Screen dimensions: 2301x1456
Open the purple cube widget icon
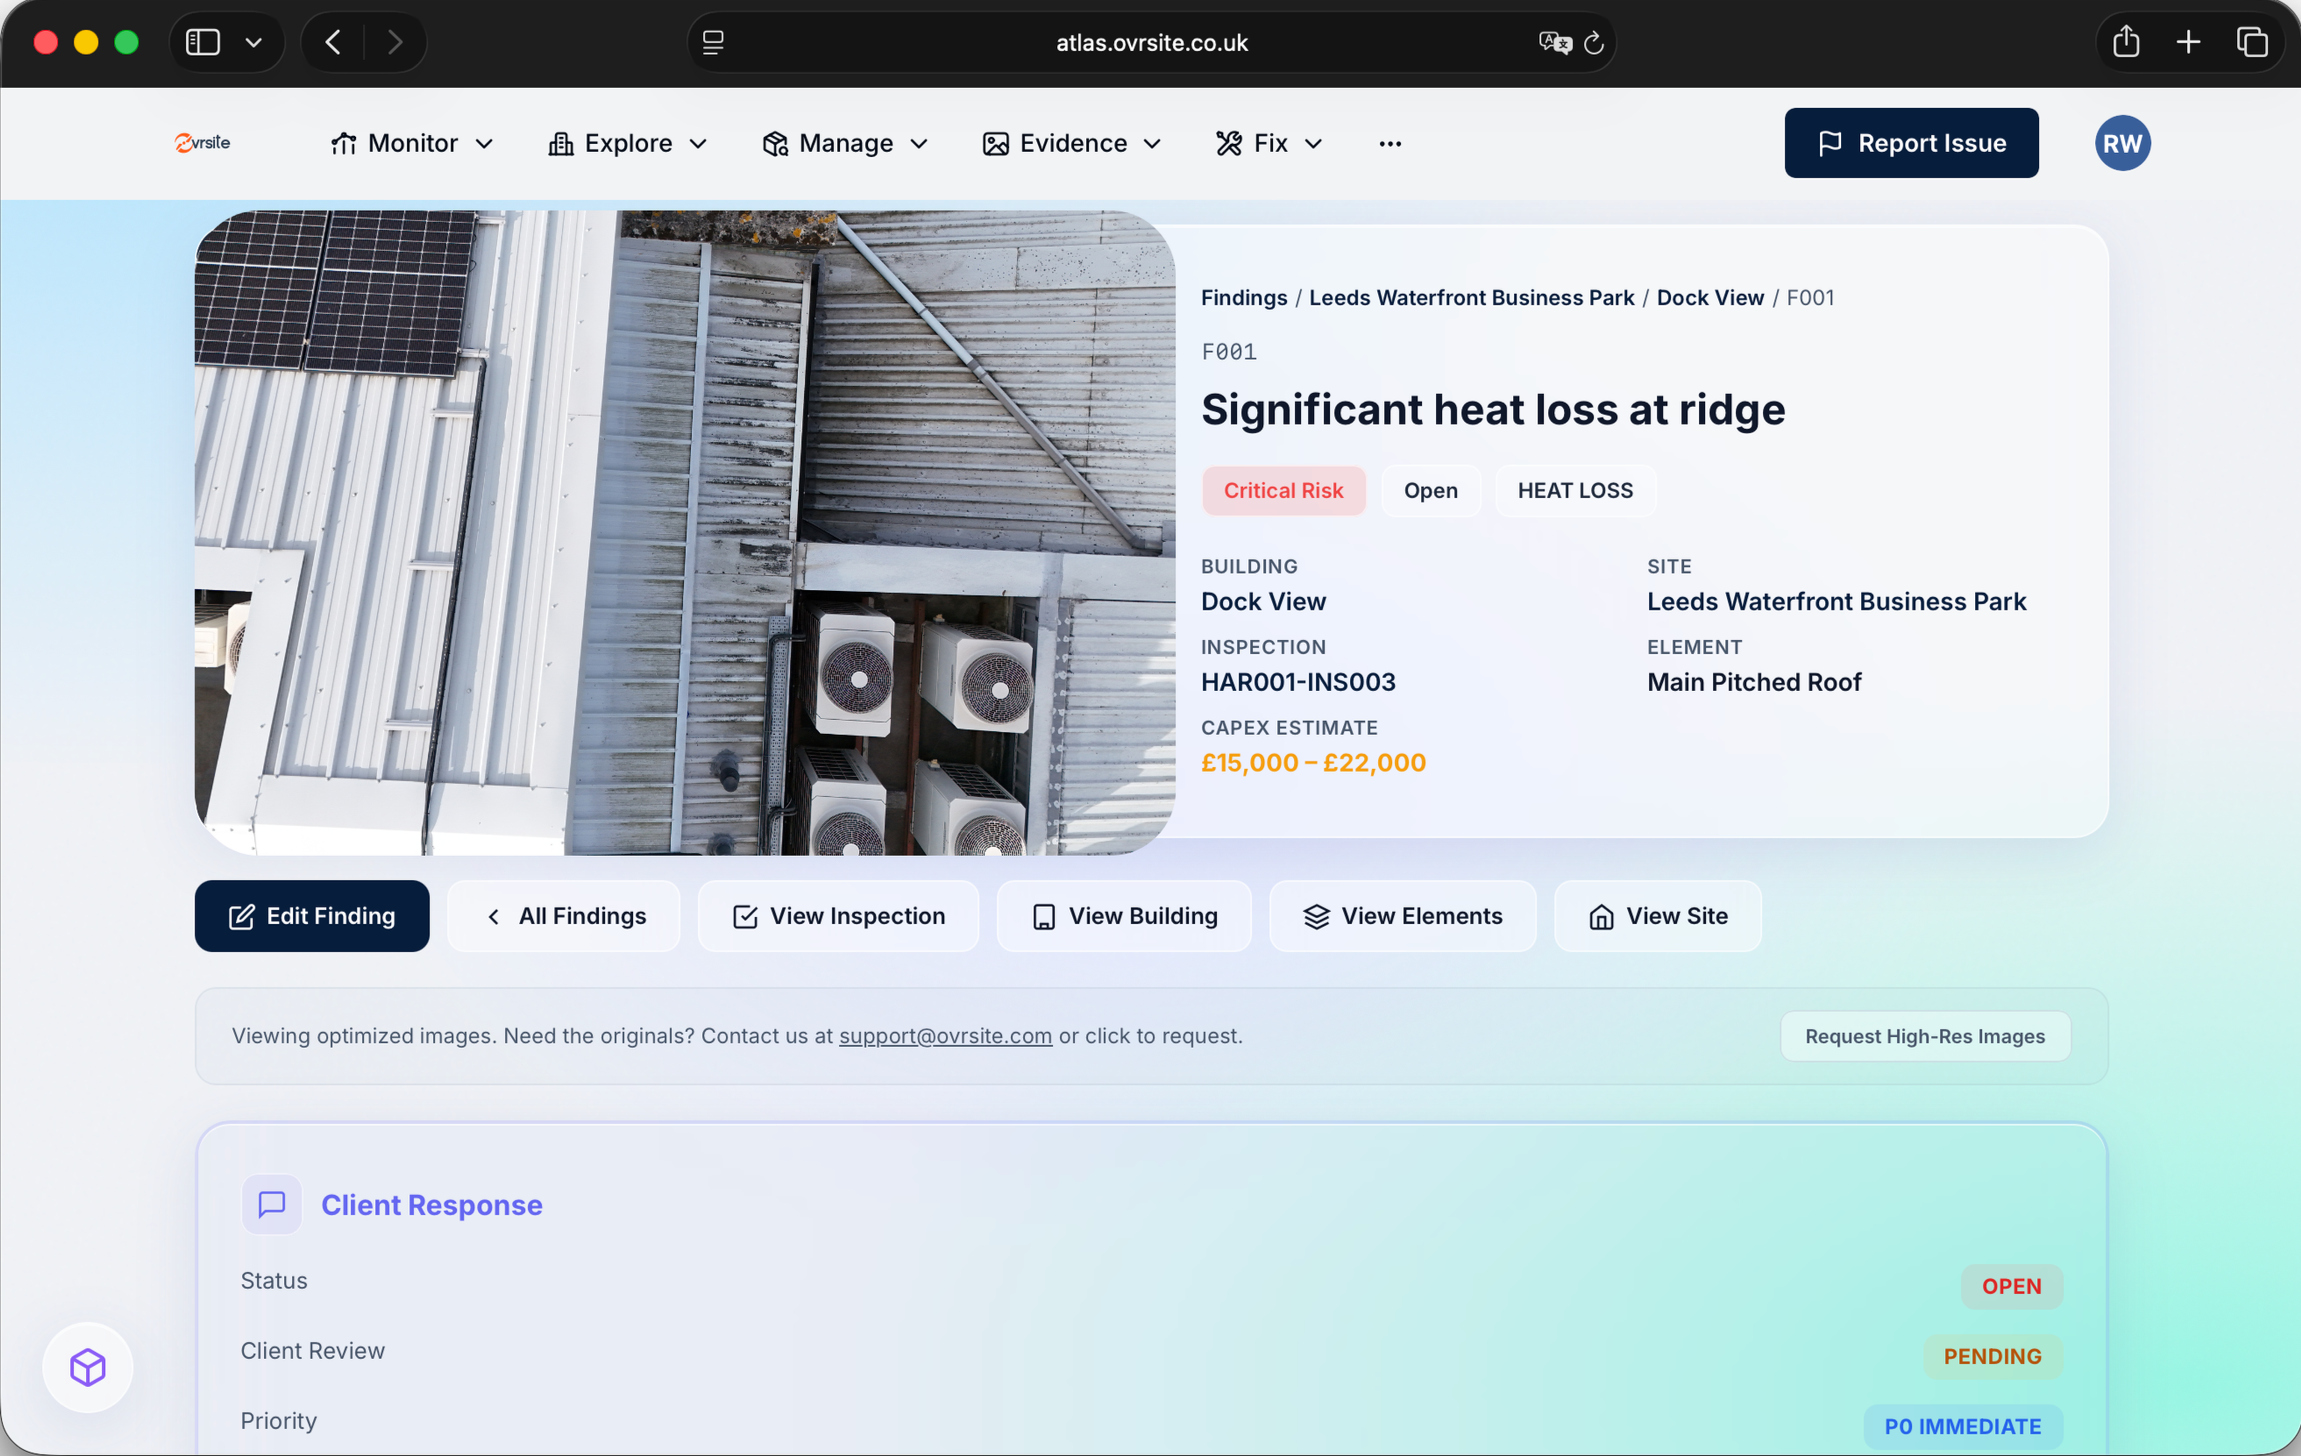[88, 1366]
